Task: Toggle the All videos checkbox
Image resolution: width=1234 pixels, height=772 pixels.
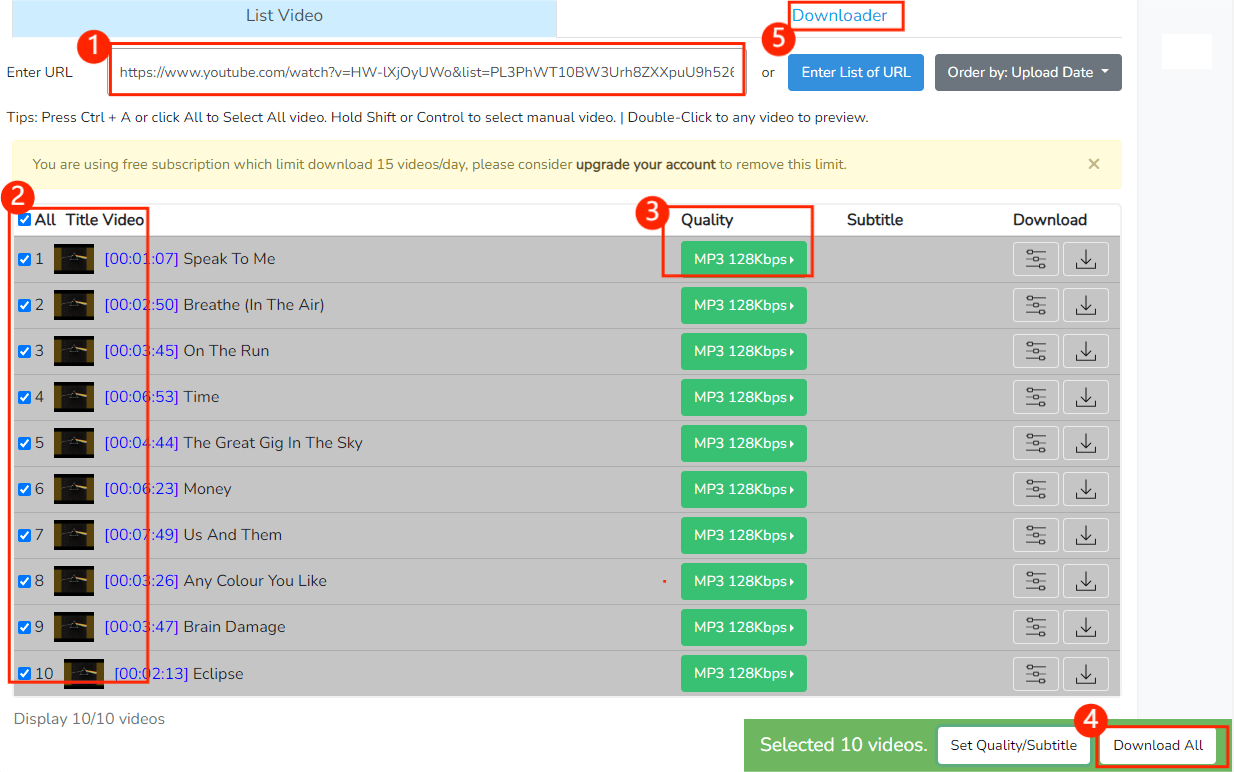Action: coord(25,220)
